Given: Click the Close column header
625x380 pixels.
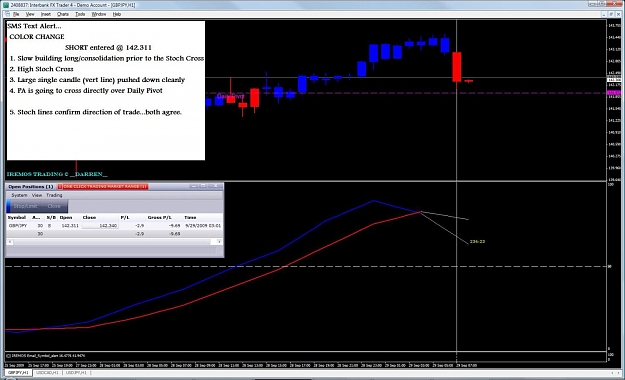Looking at the screenshot, I should point(89,217).
